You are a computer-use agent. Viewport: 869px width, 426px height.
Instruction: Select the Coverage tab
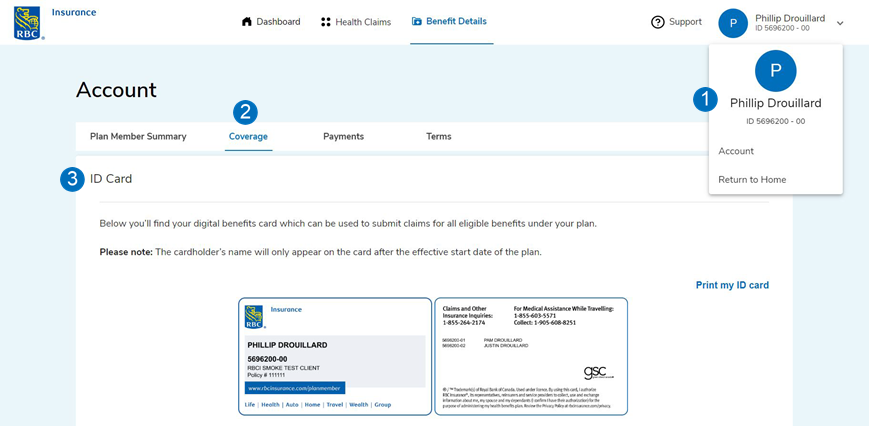248,136
